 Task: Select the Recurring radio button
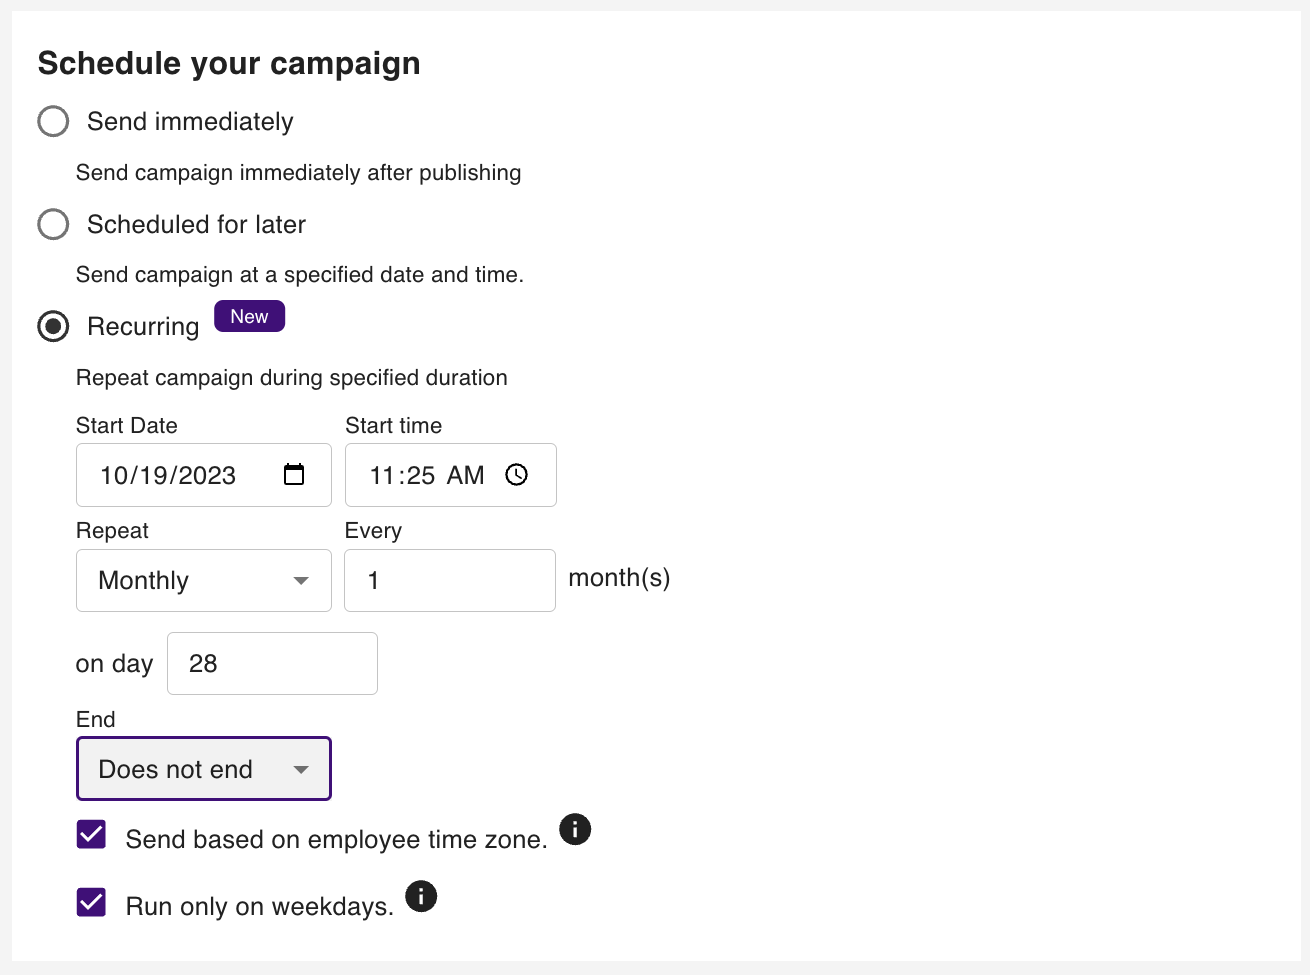pyautogui.click(x=53, y=327)
